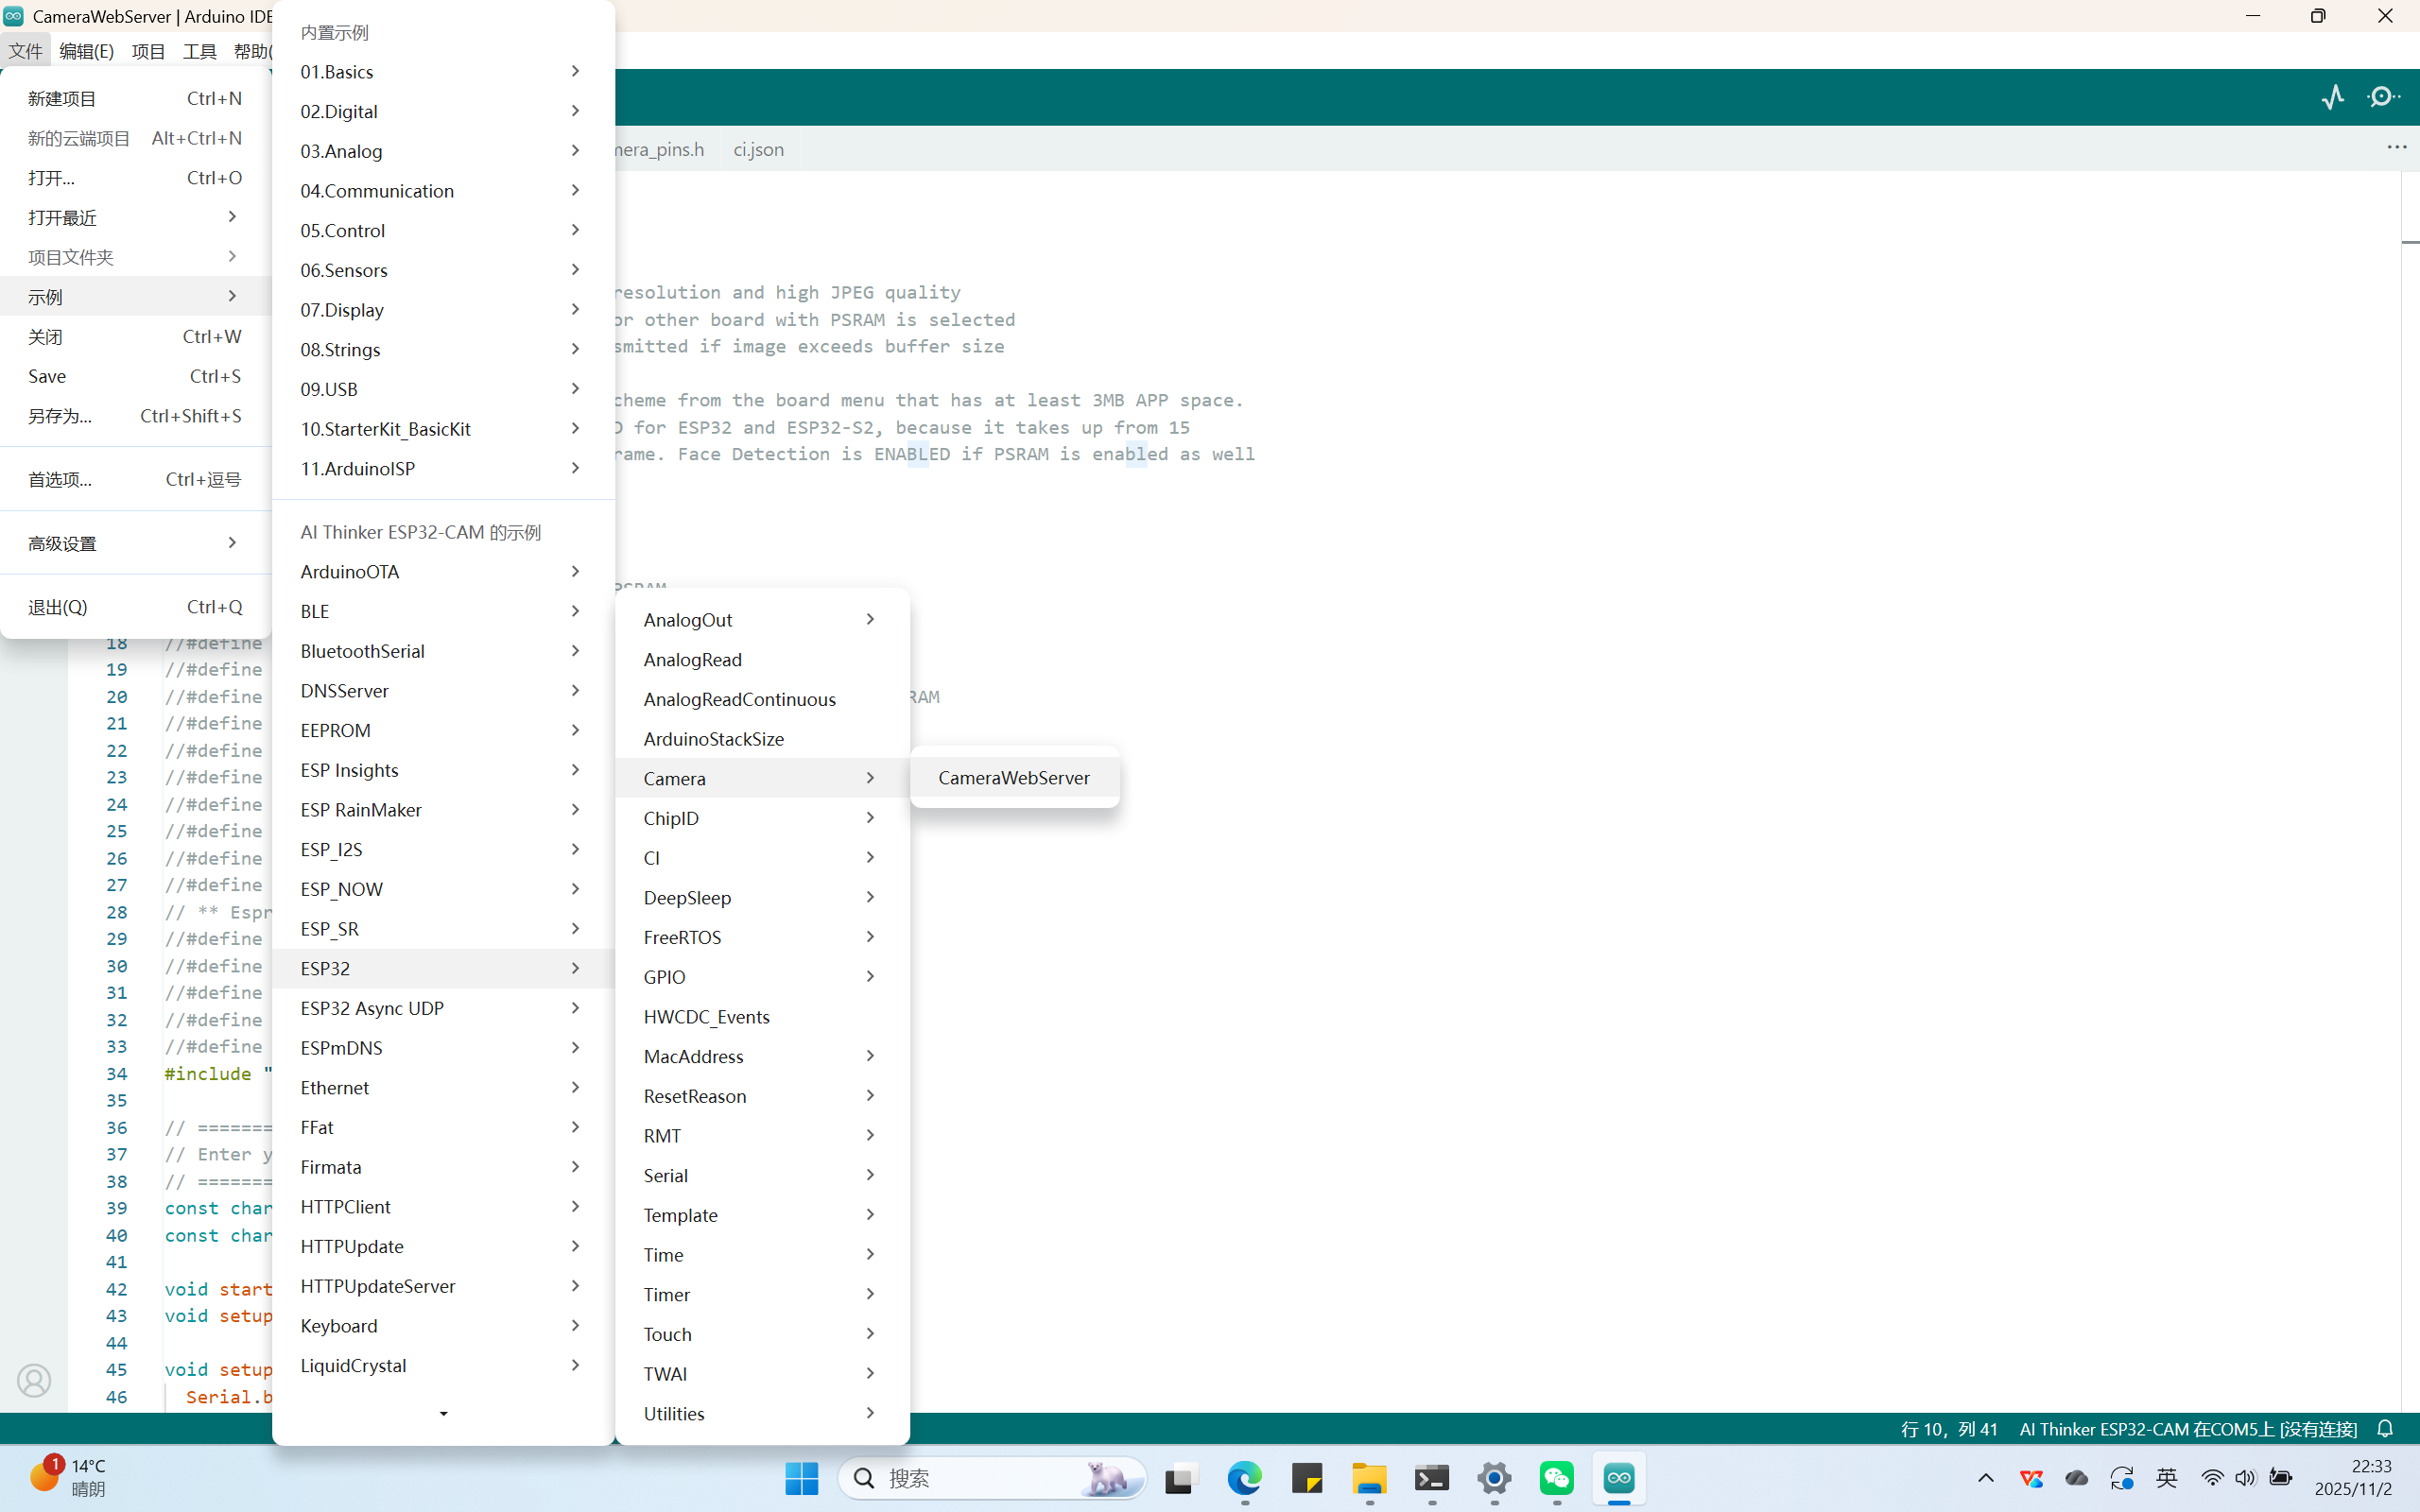Open the tabs overflow three-dot menu
The image size is (2420, 1512).
coord(2396,148)
